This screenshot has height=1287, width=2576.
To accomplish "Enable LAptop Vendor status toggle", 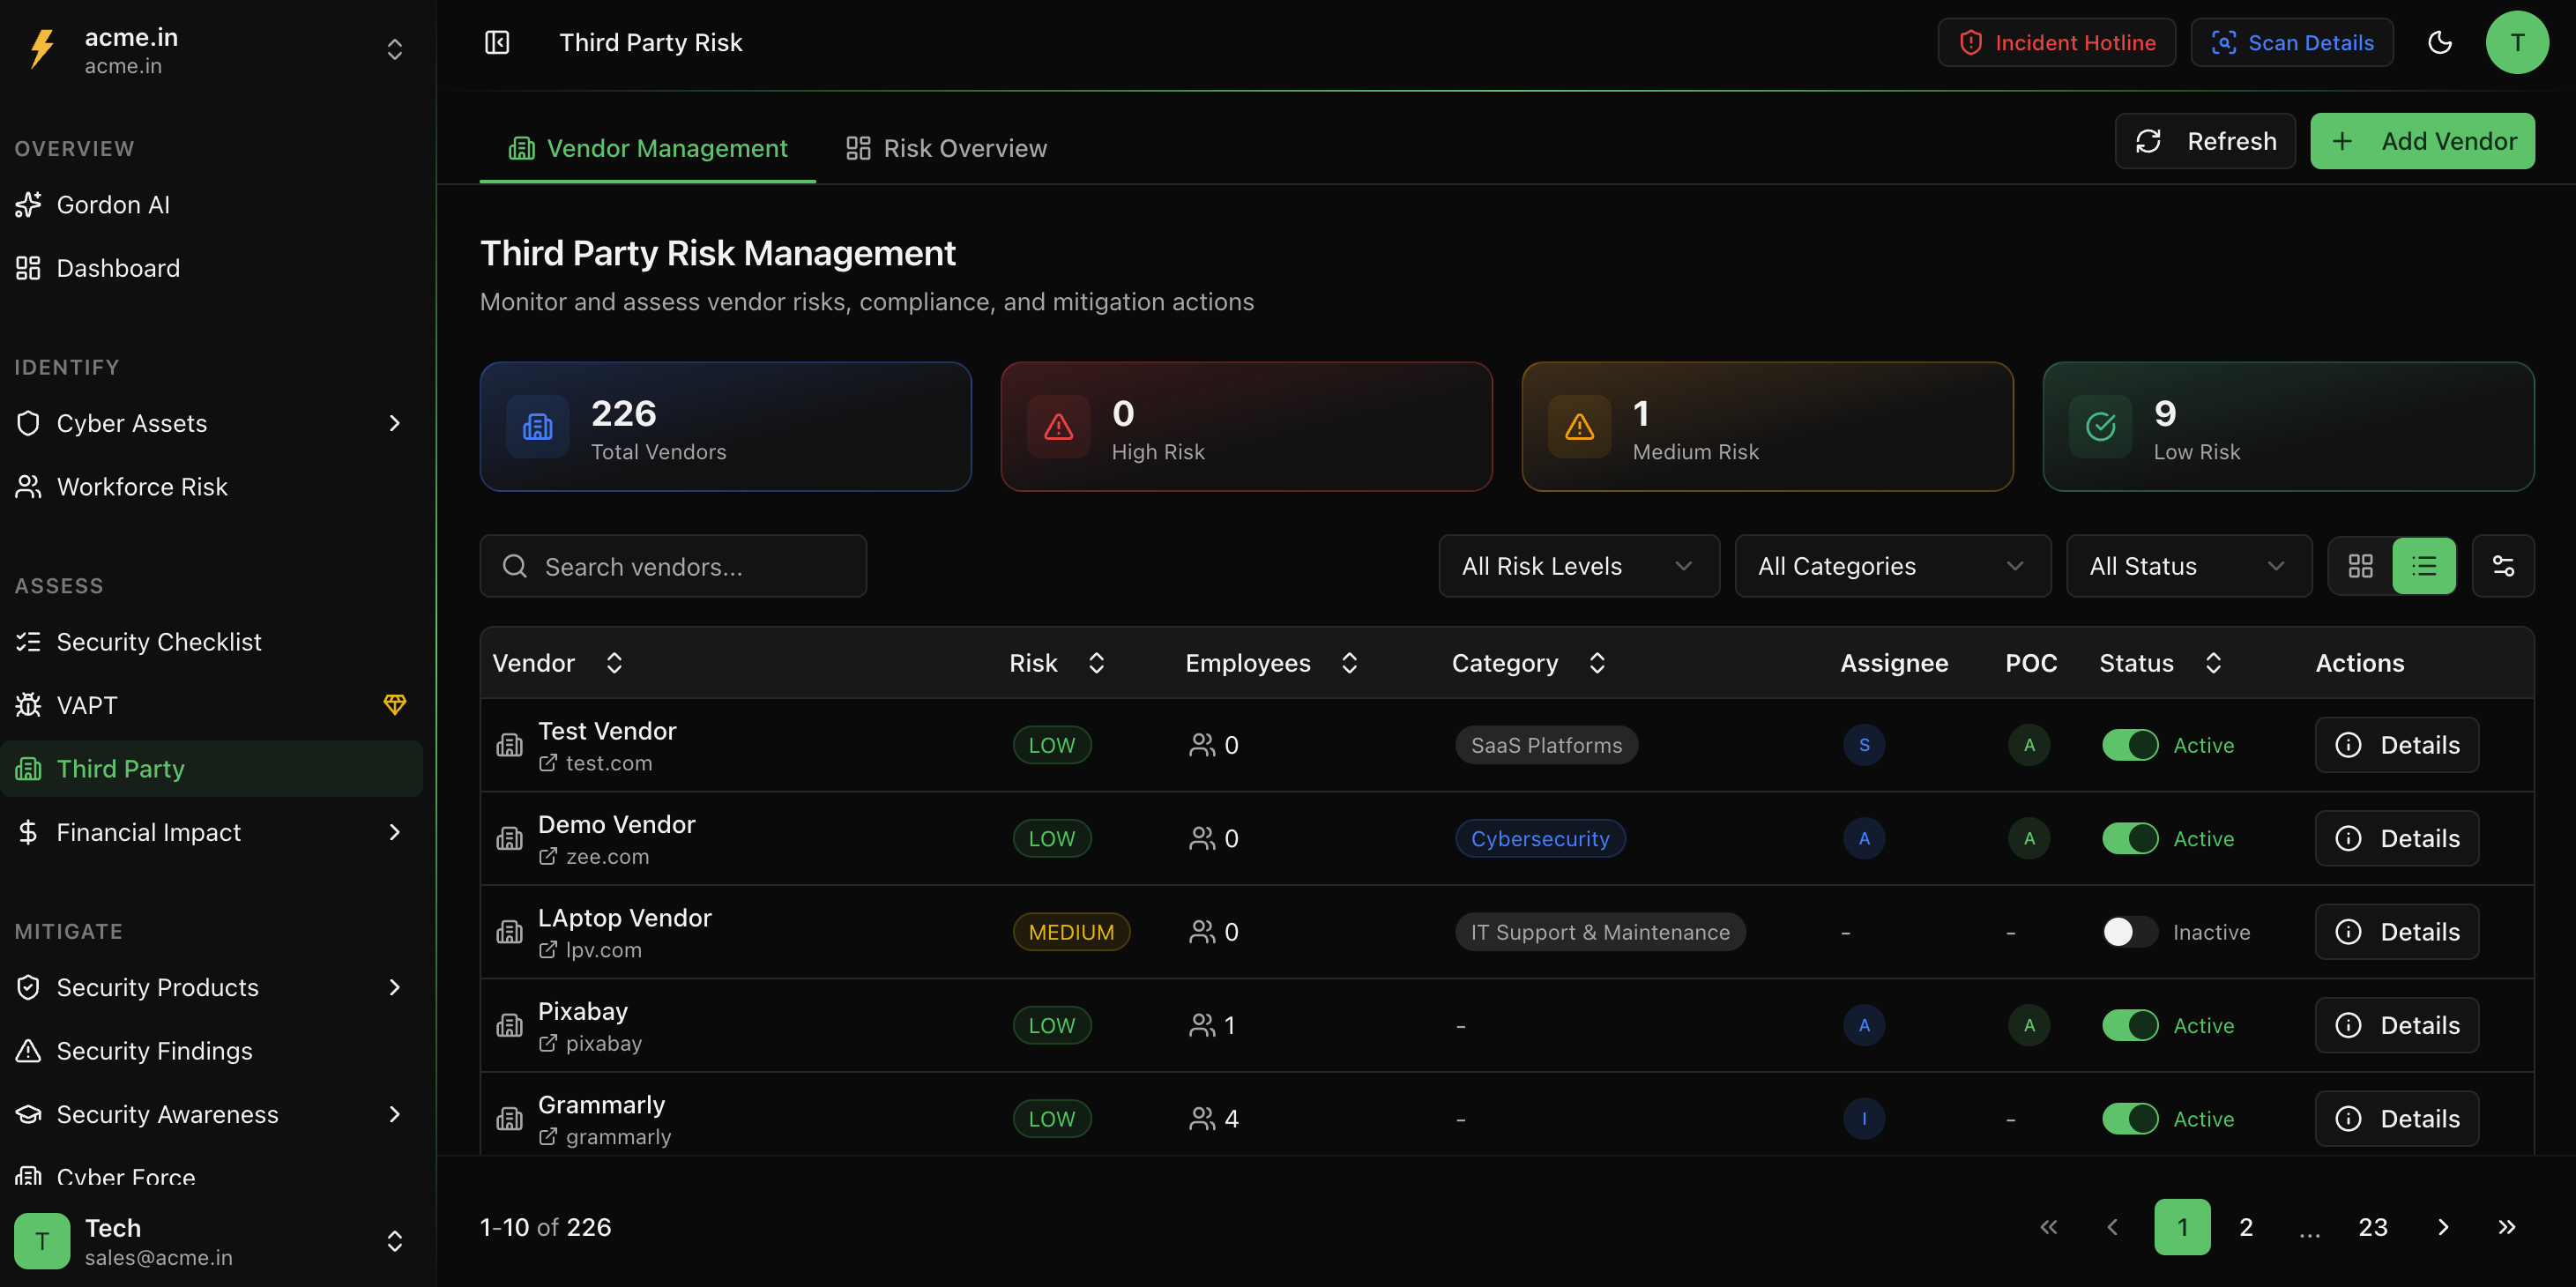I will [2130, 932].
